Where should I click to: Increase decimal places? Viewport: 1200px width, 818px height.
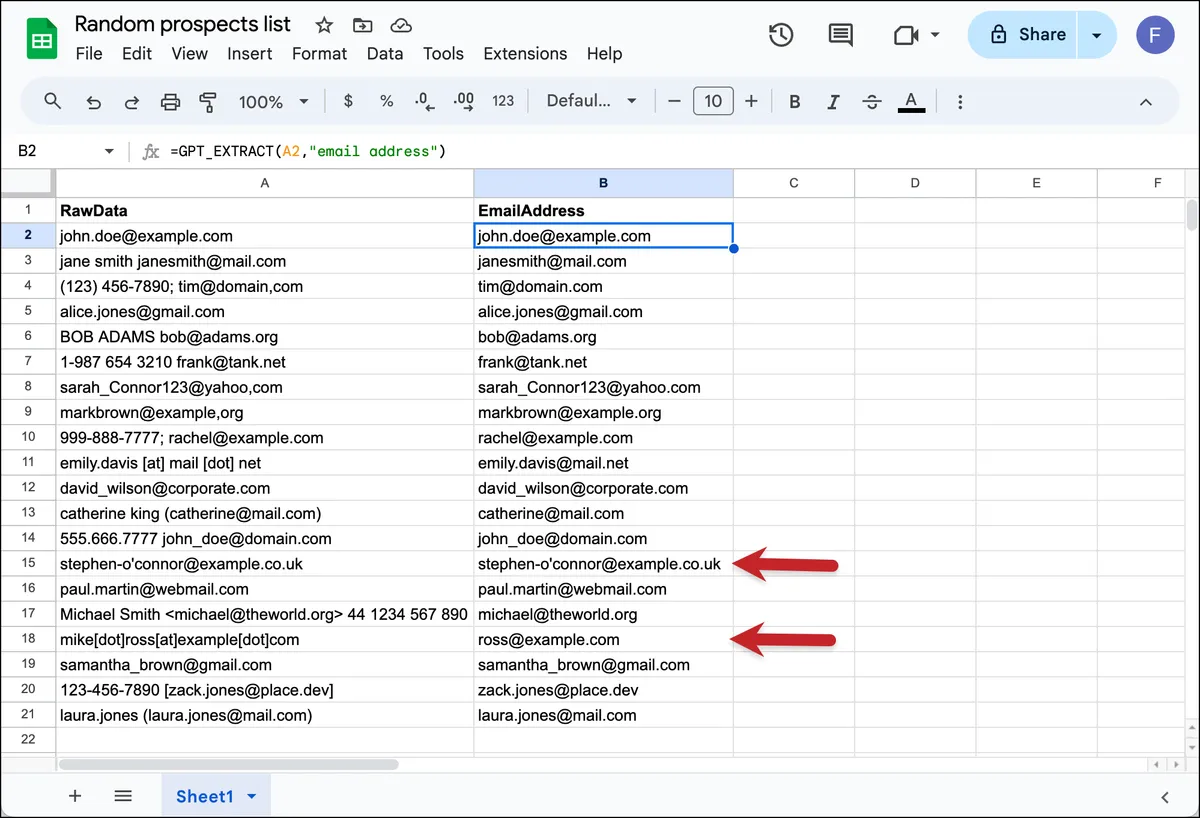point(463,101)
